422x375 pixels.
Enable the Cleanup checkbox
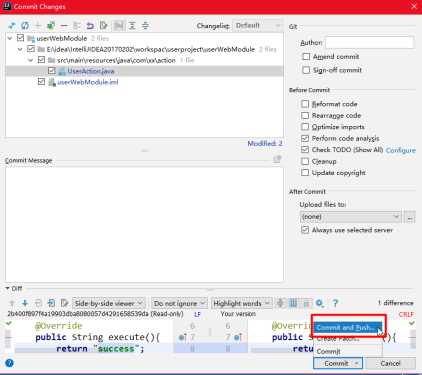(305, 161)
